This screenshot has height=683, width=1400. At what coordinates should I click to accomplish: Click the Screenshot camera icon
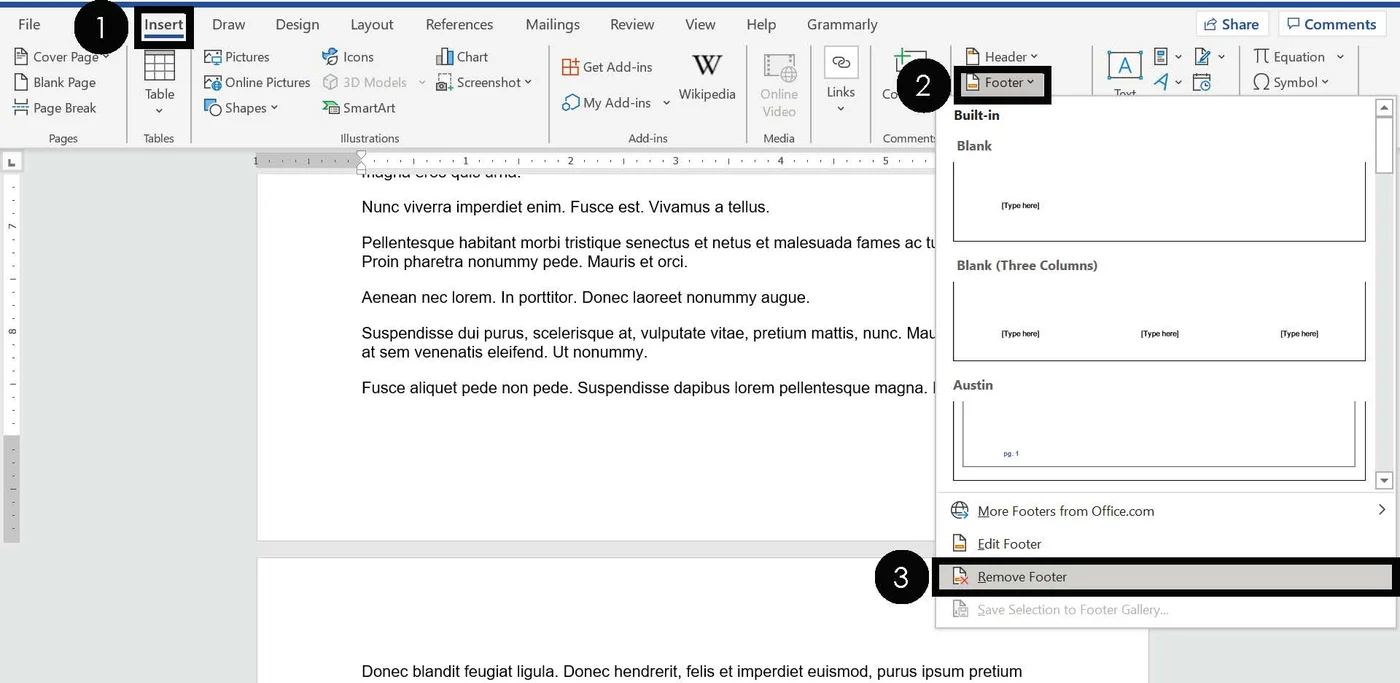[444, 82]
